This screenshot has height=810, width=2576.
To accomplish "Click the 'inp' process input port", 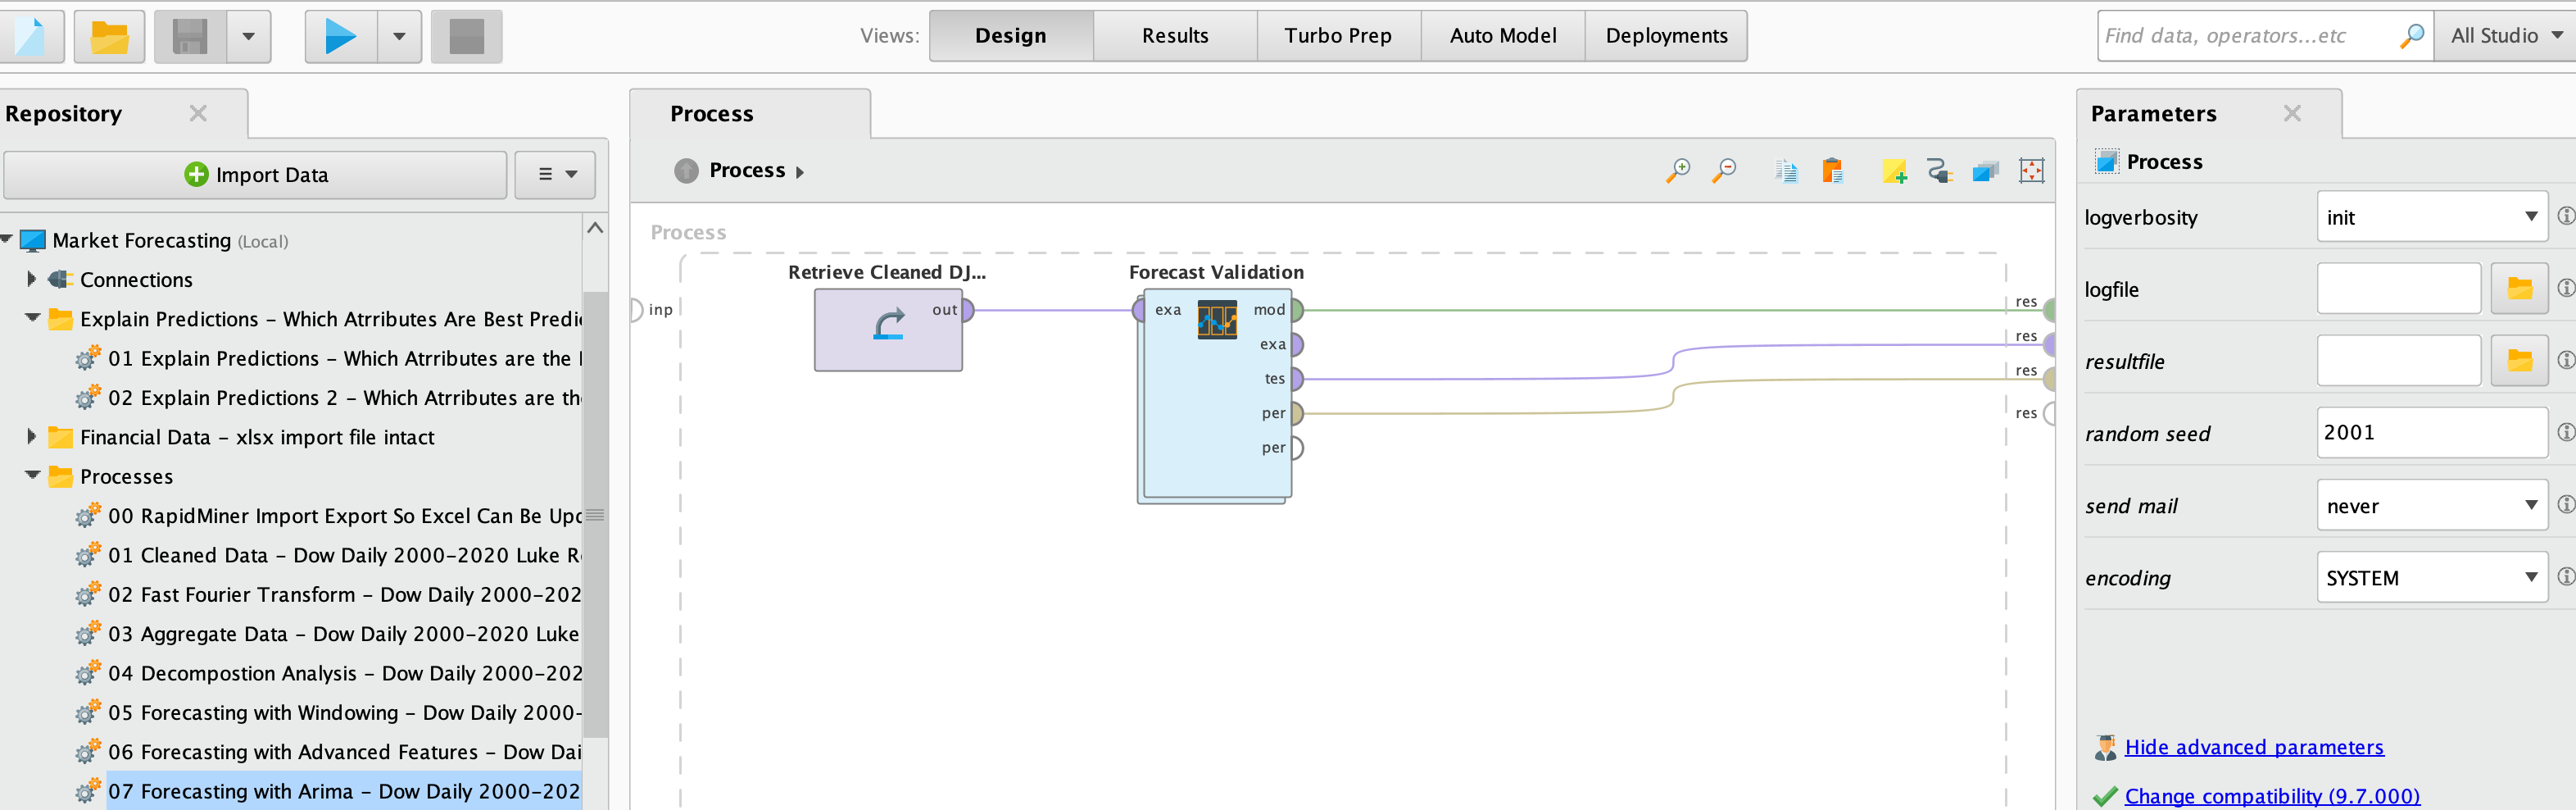I will pos(636,310).
